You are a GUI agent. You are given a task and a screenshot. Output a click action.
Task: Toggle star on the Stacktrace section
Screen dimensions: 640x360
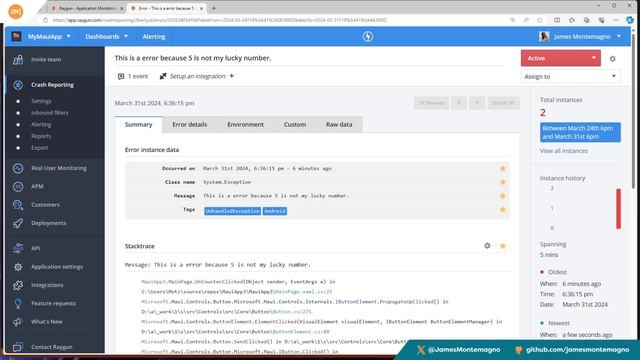(x=502, y=246)
